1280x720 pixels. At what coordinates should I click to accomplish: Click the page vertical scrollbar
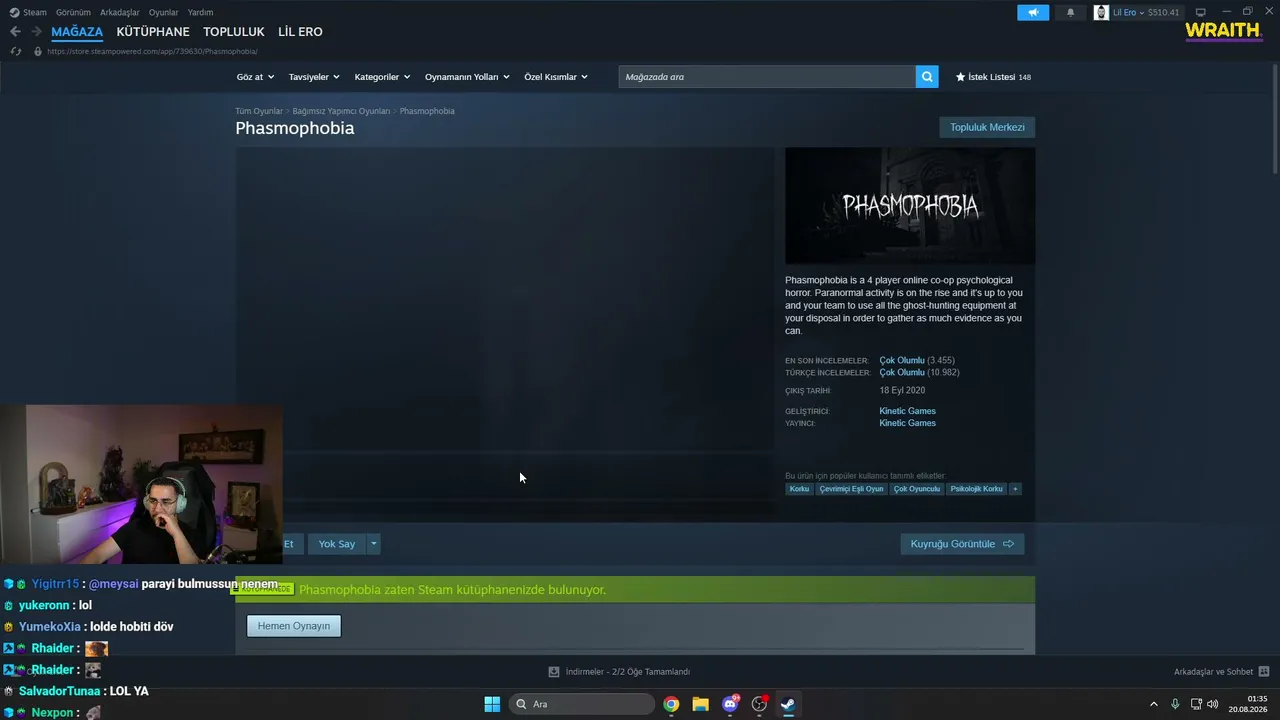pyautogui.click(x=1275, y=120)
